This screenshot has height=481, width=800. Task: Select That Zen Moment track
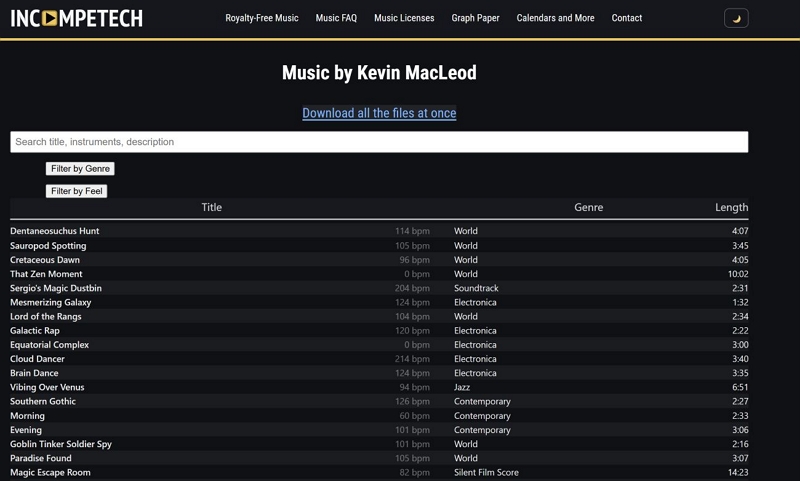click(46, 274)
